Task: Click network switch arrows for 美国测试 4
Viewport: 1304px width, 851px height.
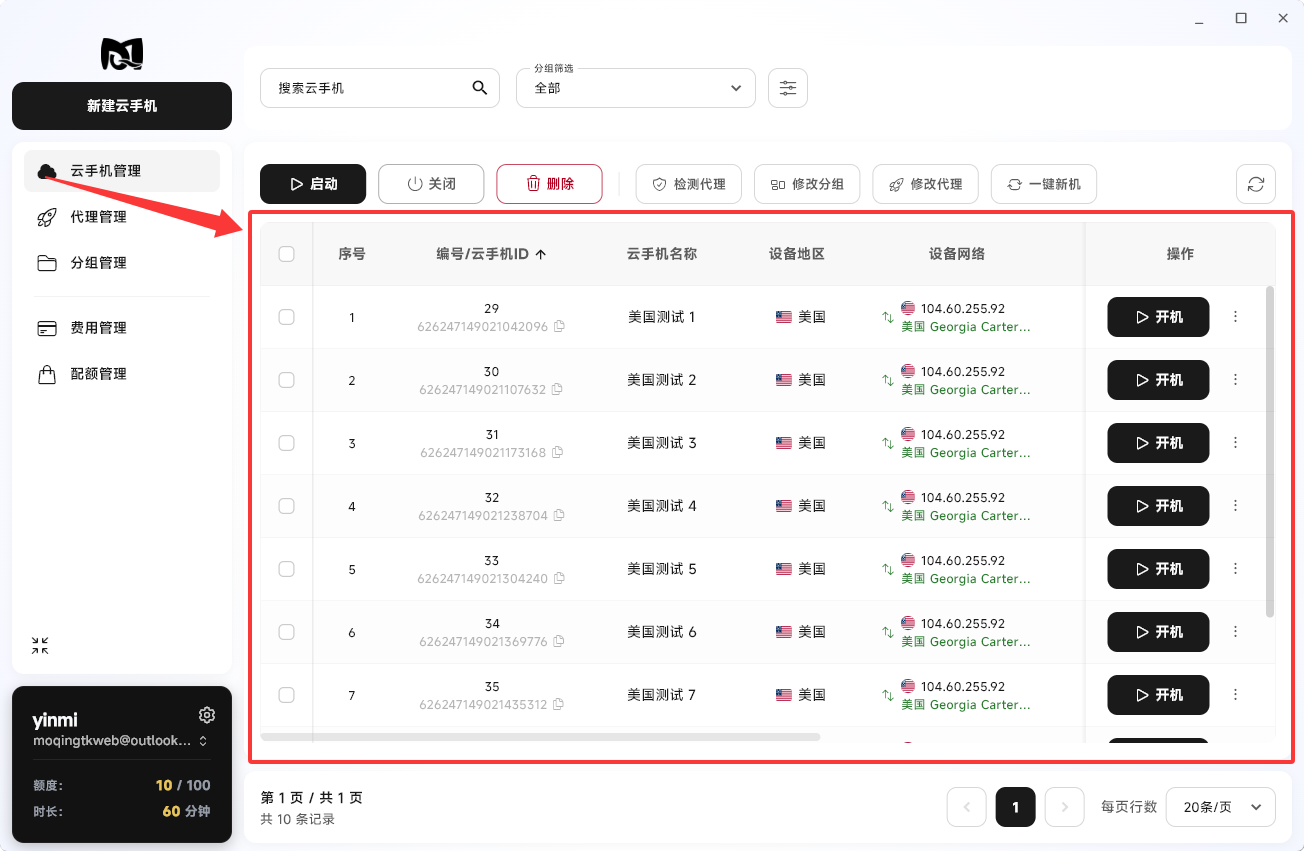Action: pos(887,507)
